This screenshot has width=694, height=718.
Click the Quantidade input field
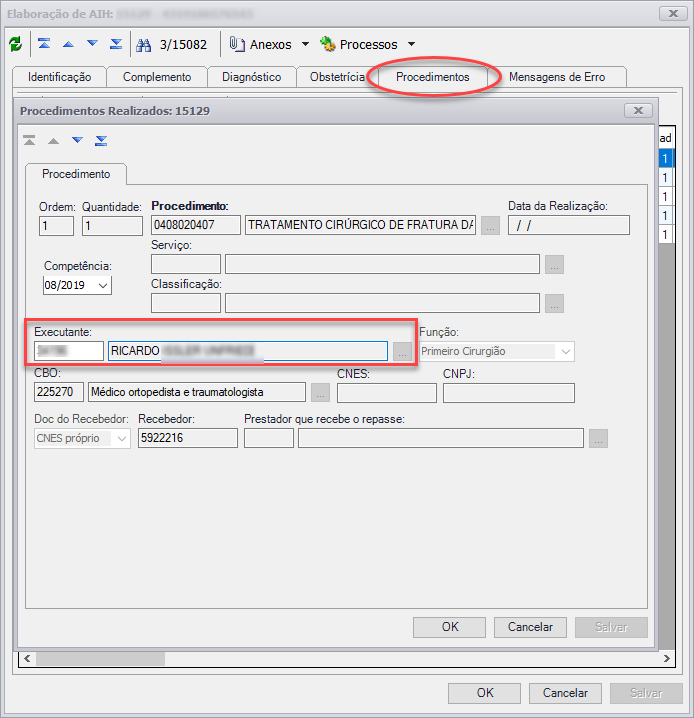(x=112, y=226)
